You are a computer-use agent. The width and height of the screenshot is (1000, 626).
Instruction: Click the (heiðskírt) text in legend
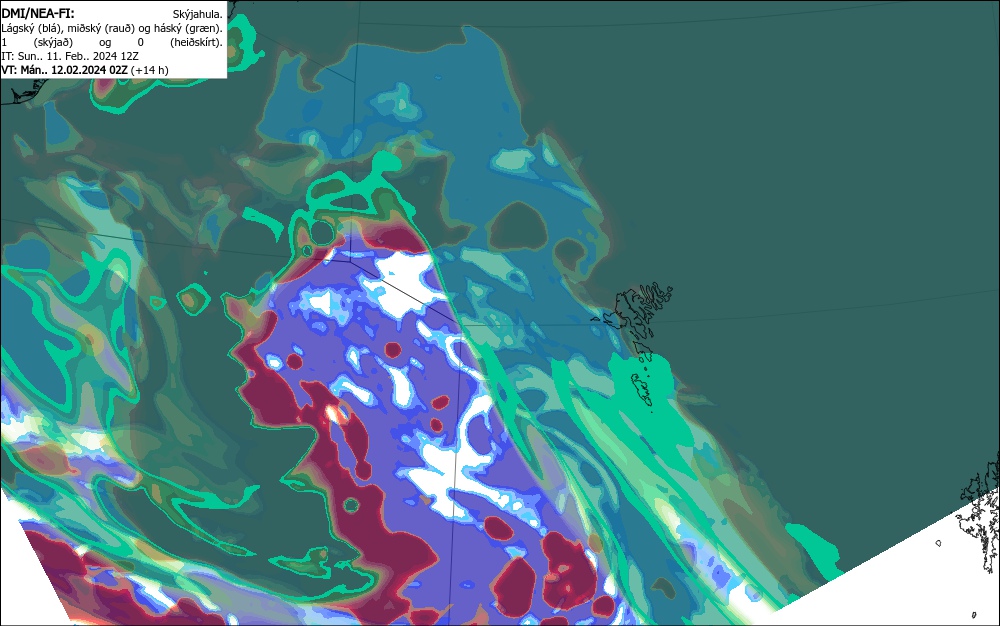click(x=196, y=42)
